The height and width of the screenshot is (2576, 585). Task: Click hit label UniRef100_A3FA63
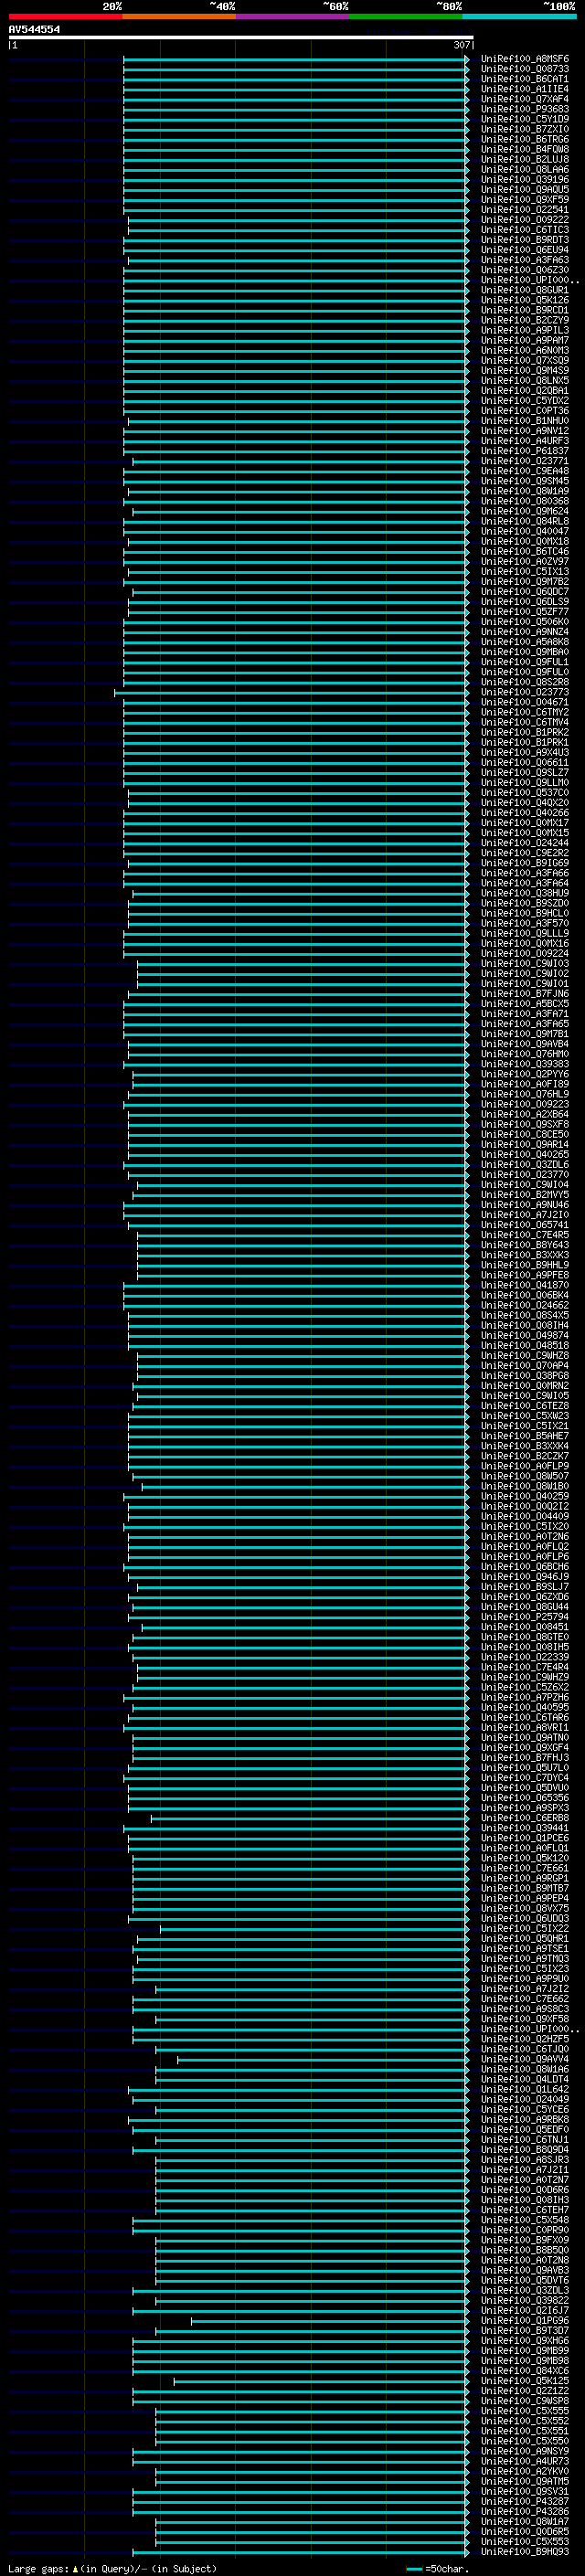pos(525,260)
